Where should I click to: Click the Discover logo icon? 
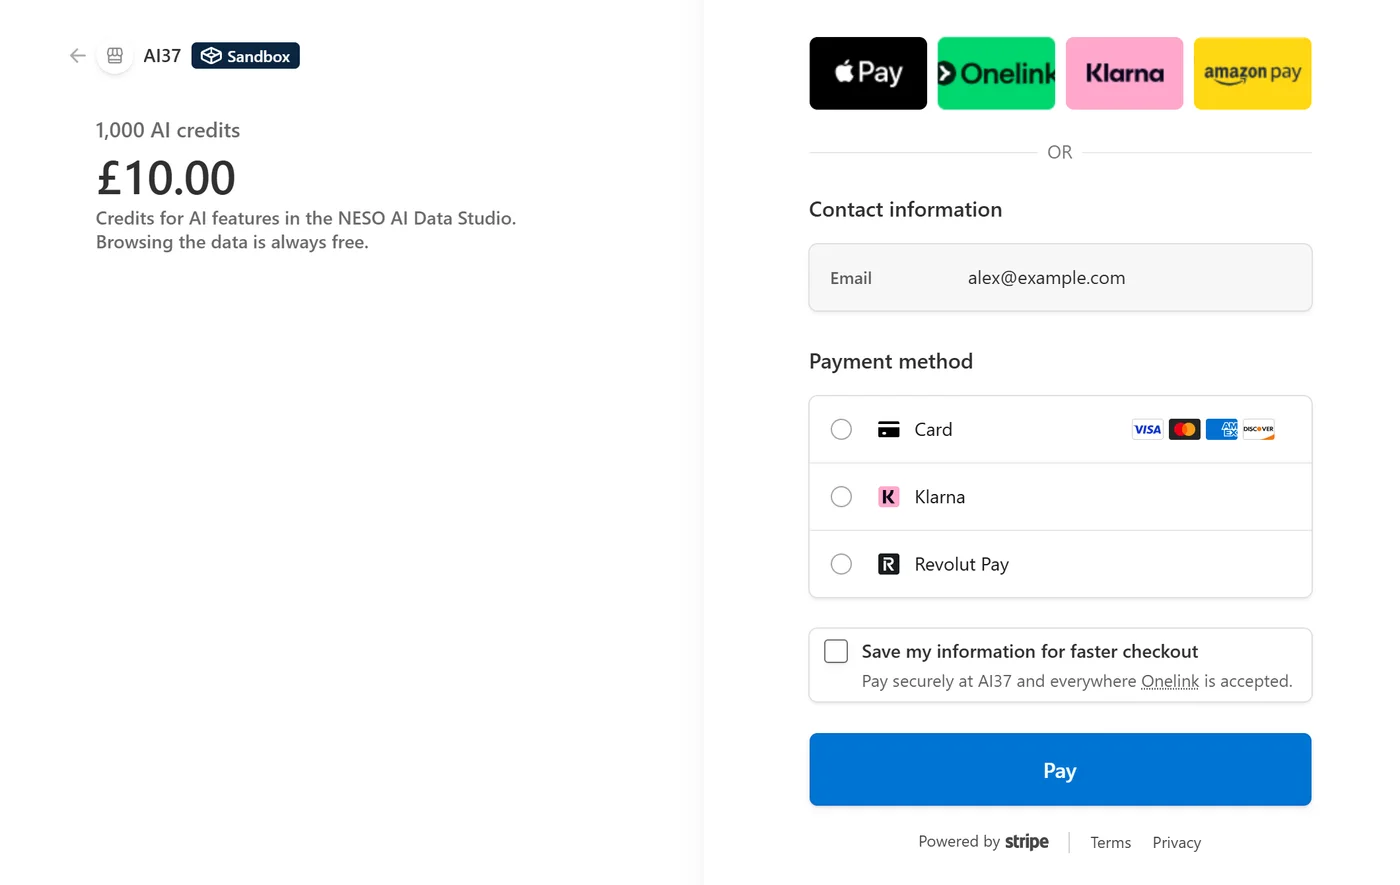pos(1258,429)
